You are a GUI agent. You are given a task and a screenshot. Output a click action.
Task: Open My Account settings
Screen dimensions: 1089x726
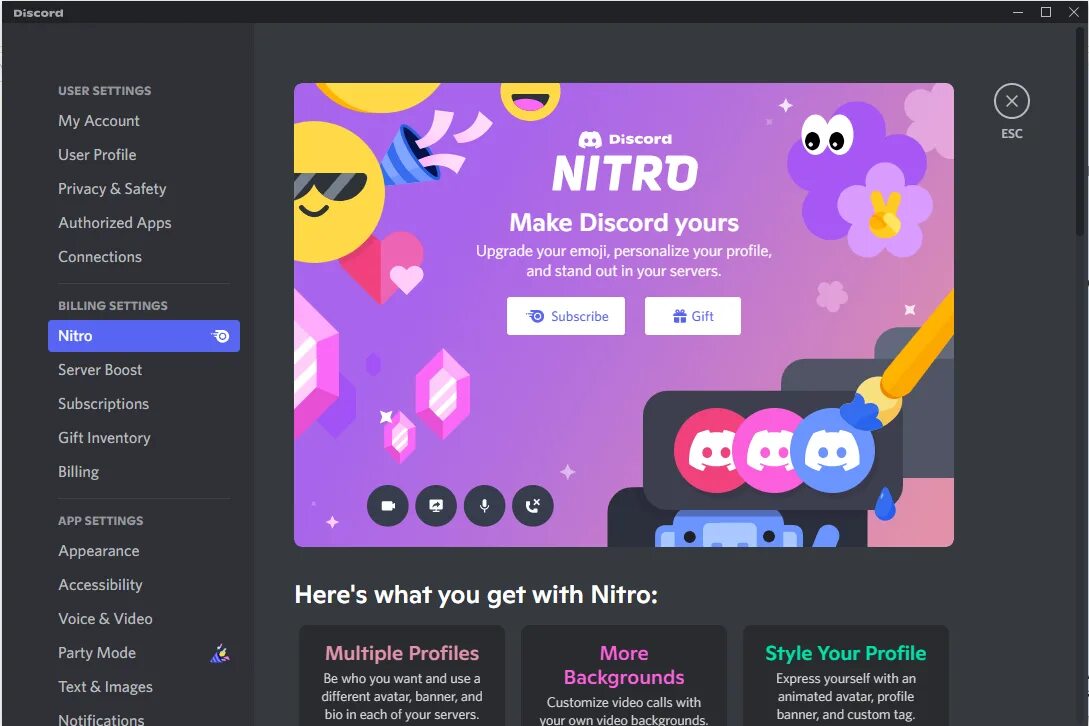pos(144,121)
